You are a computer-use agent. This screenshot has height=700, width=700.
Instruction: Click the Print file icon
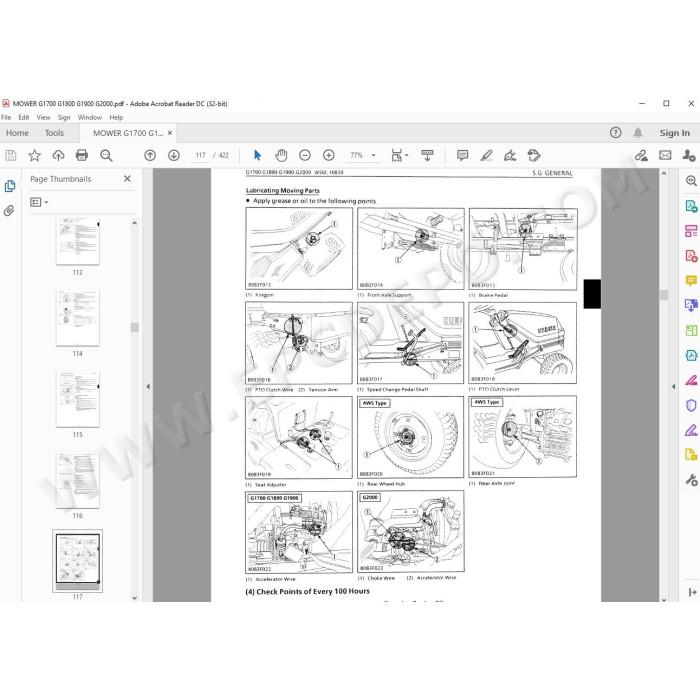coord(82,155)
